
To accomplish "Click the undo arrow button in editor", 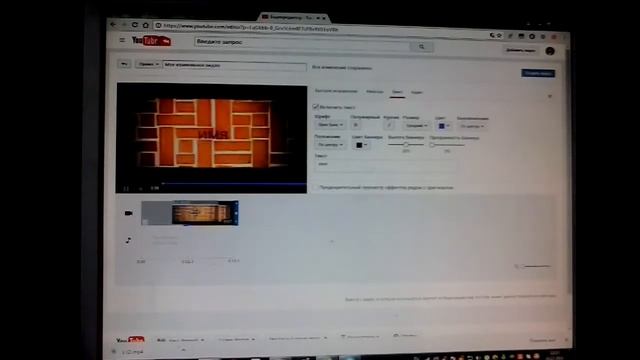I will 124,64.
